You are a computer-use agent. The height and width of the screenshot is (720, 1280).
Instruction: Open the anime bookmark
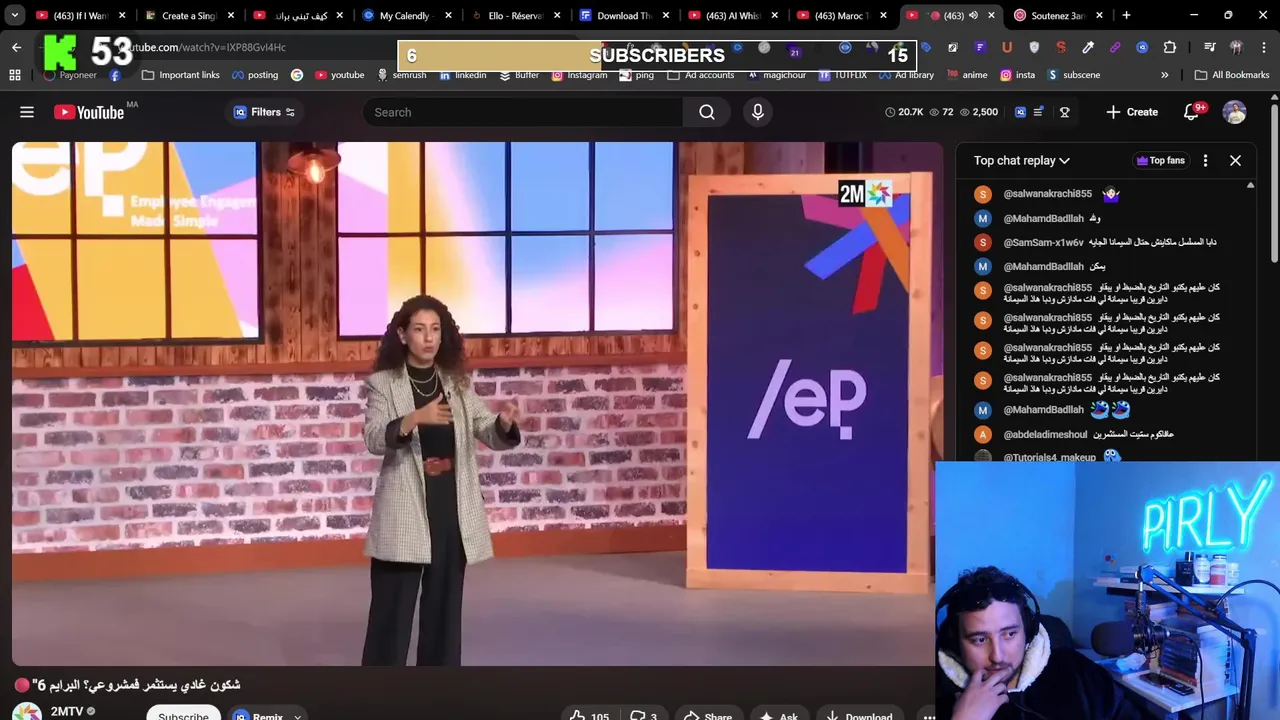click(966, 75)
